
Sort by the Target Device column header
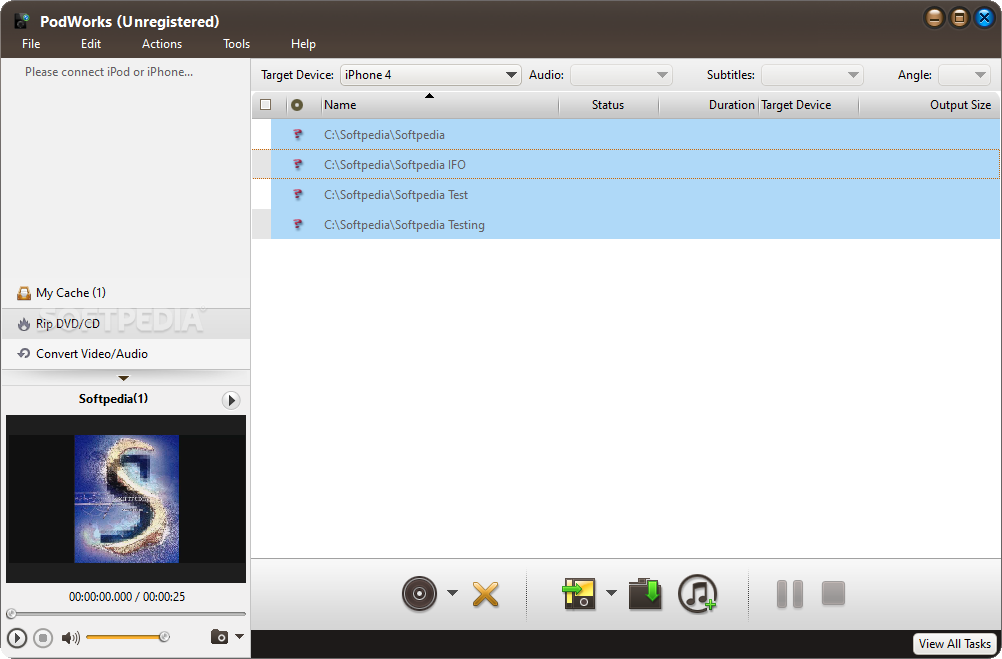(x=808, y=105)
